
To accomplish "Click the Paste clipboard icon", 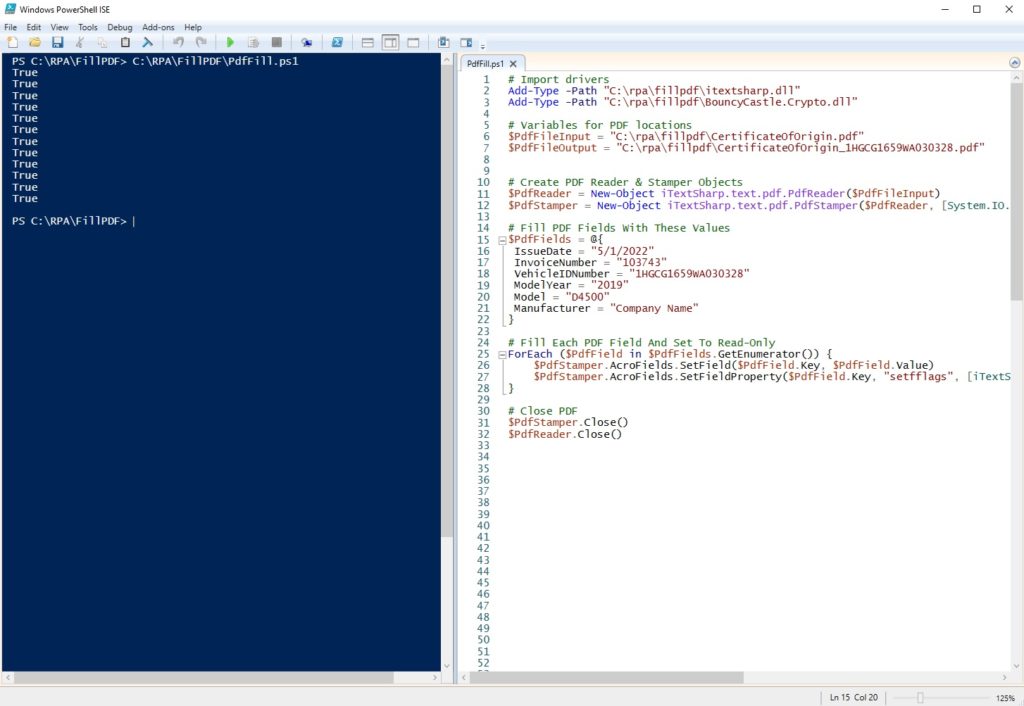I will click(125, 42).
